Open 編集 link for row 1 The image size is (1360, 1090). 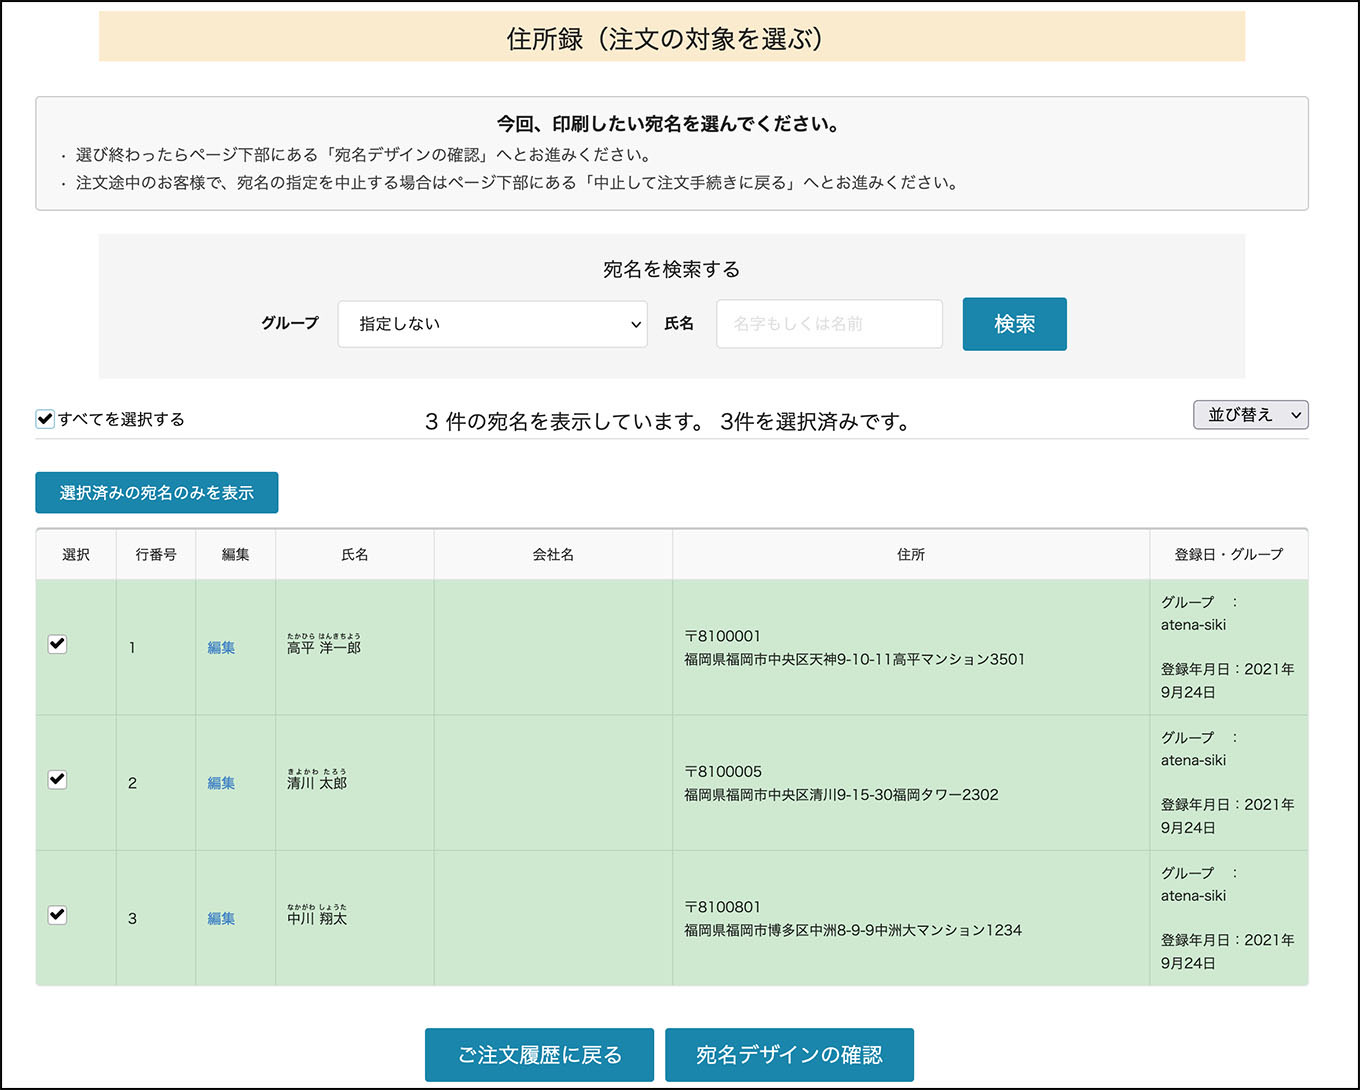(x=221, y=648)
